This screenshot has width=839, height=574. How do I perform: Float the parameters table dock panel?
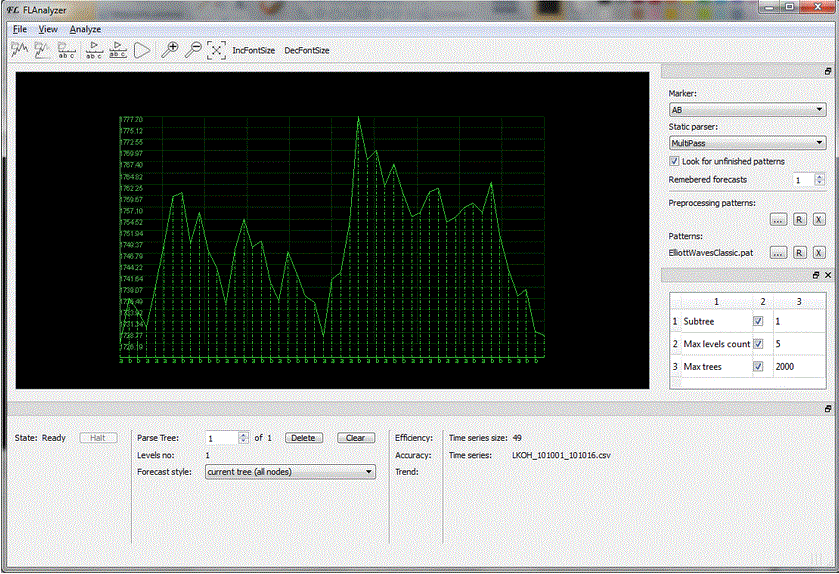click(816, 275)
